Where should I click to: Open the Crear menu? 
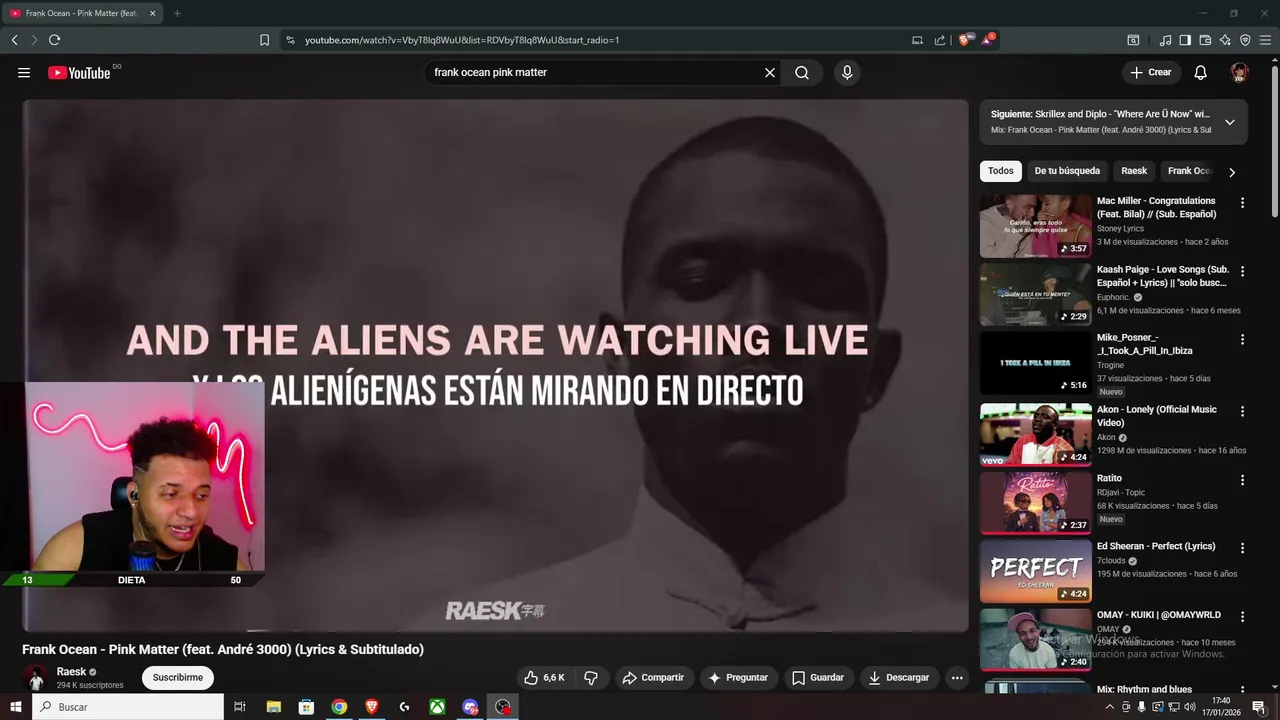pos(1151,72)
